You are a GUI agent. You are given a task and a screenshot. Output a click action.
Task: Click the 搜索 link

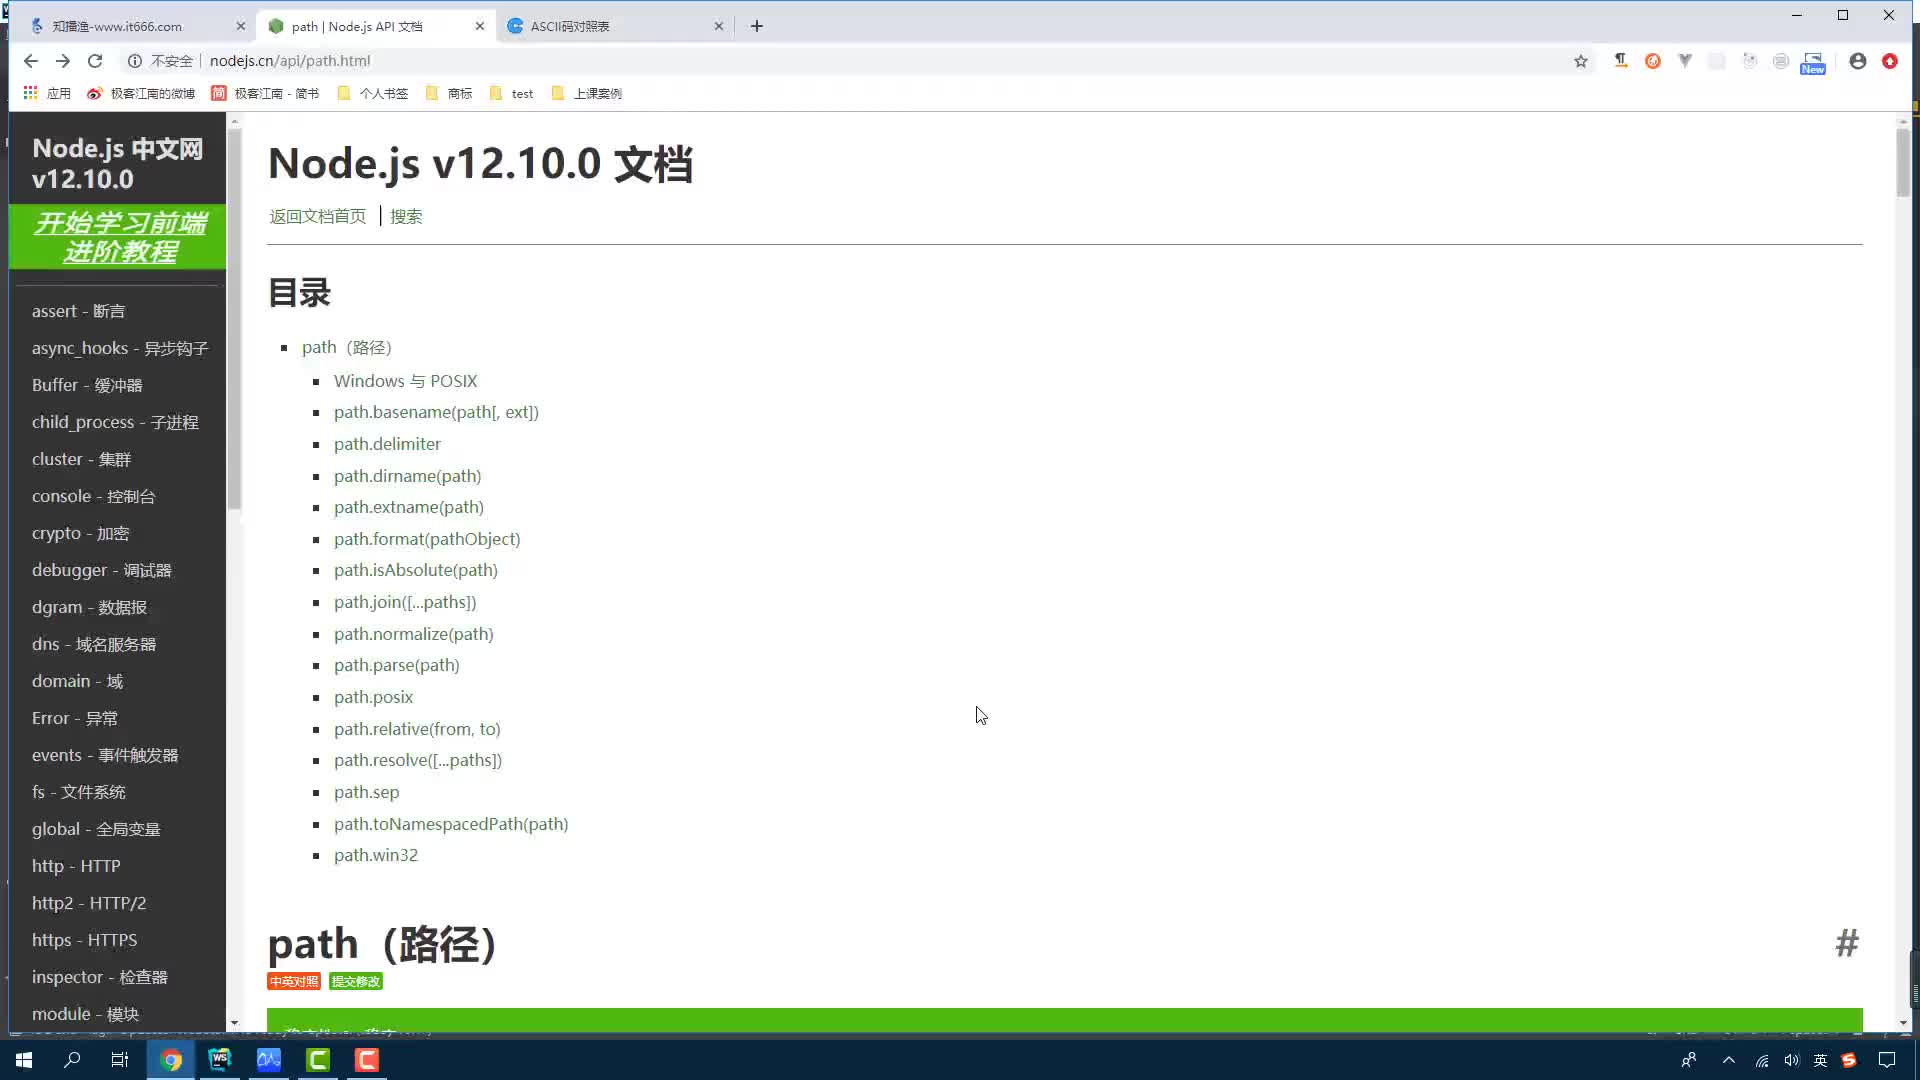[406, 217]
